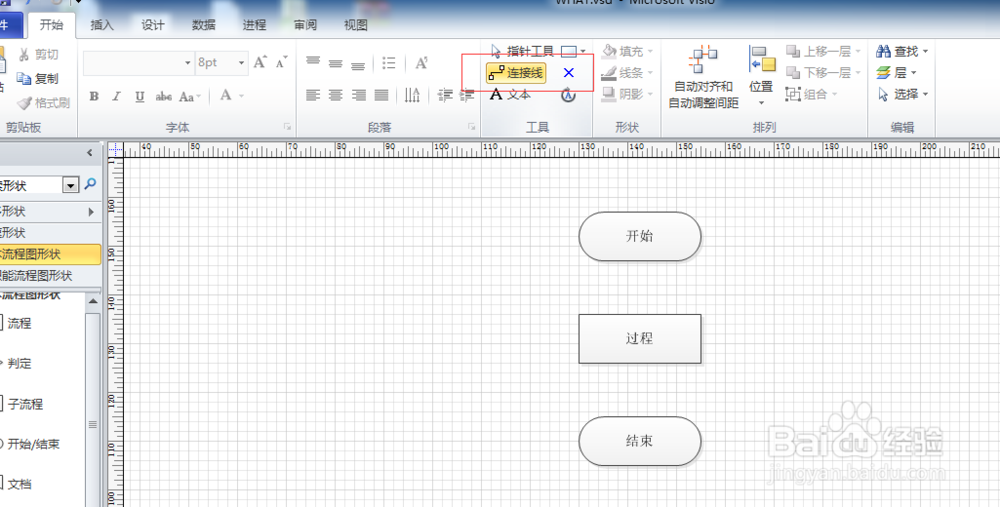The width and height of the screenshot is (1000, 507).
Task: Pick 子流程 shape in stencil
Action: pos(22,404)
